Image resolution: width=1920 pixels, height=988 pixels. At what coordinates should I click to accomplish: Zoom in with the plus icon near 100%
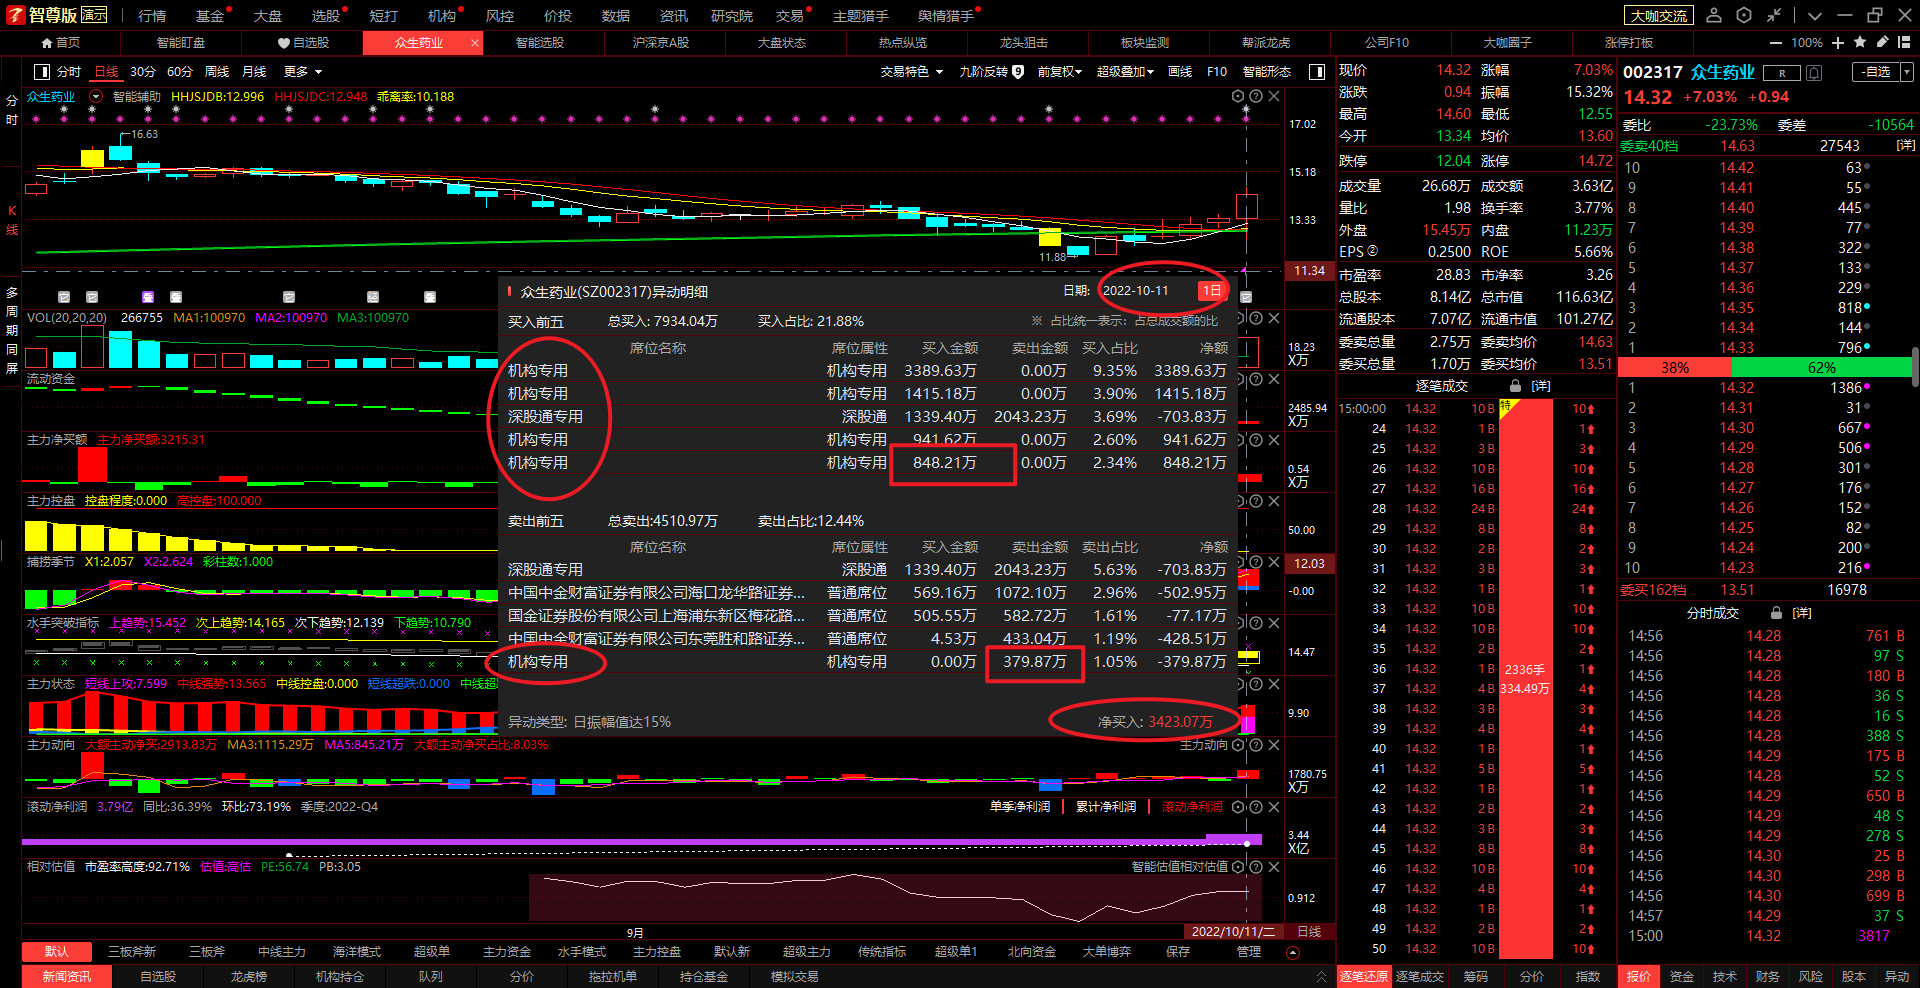coord(1838,43)
